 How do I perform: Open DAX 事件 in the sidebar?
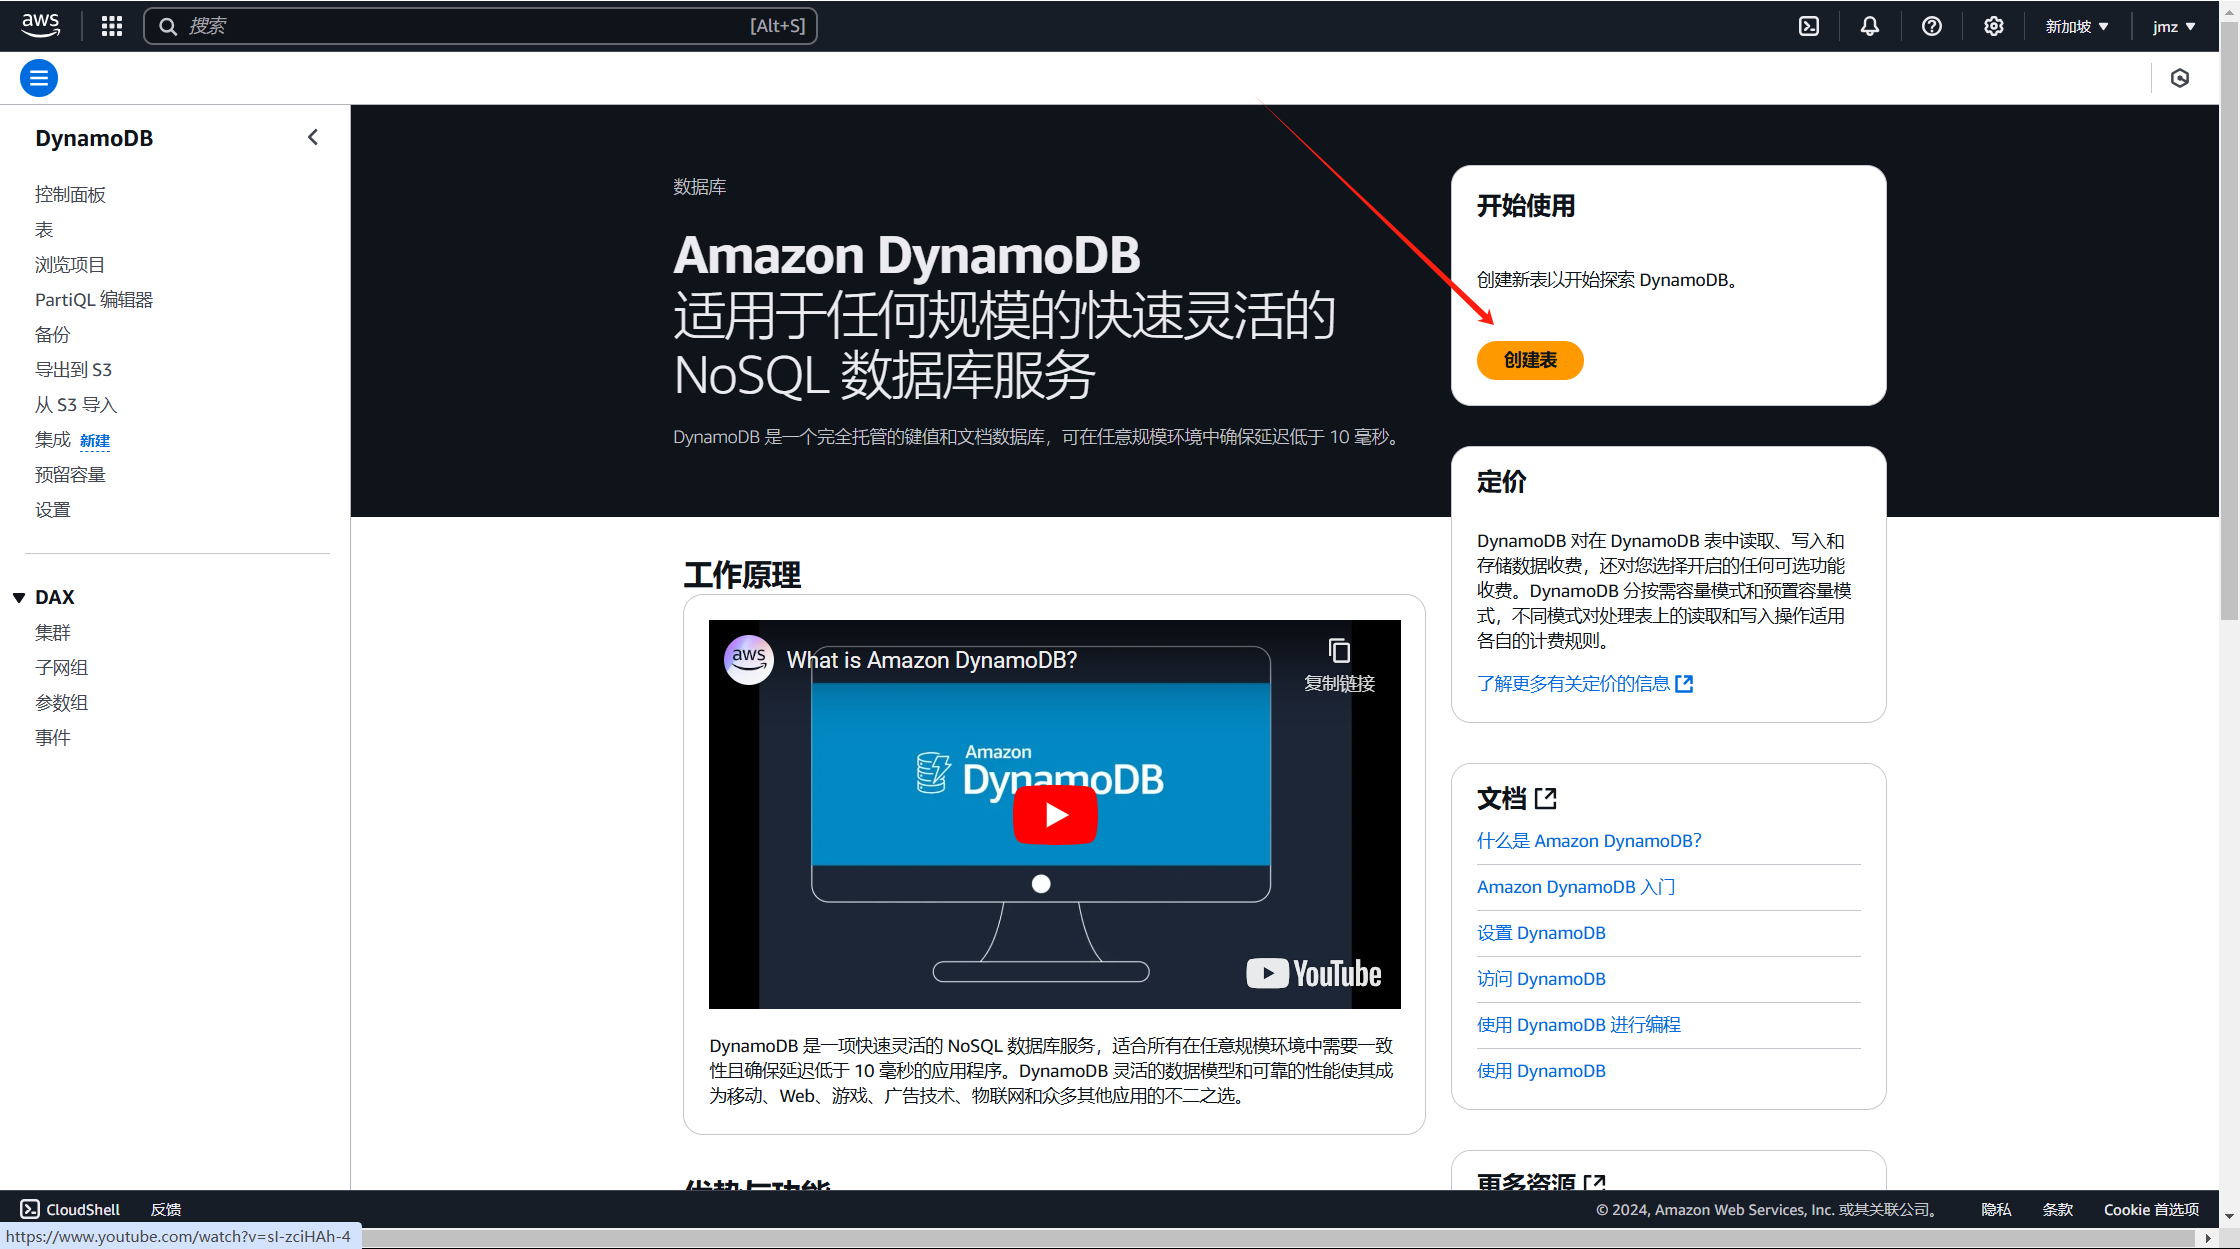(53, 737)
